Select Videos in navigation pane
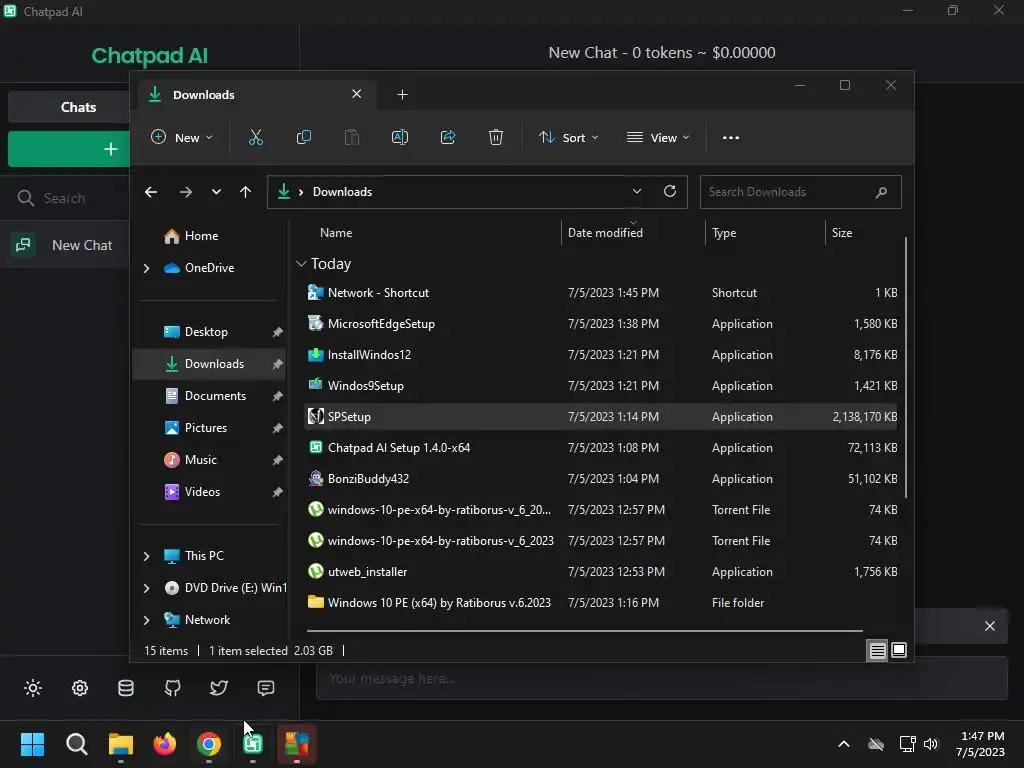The width and height of the screenshot is (1024, 768). coord(202,492)
